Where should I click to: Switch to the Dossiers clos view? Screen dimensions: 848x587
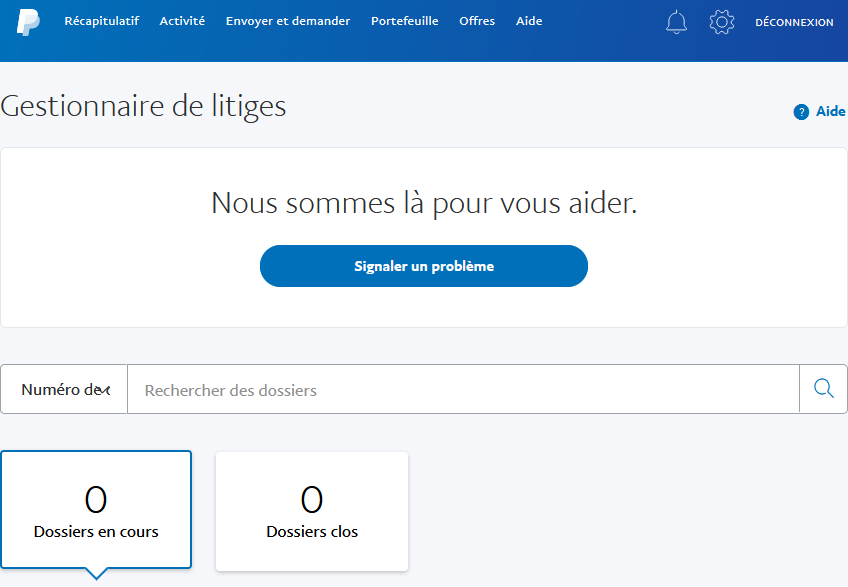click(x=311, y=511)
